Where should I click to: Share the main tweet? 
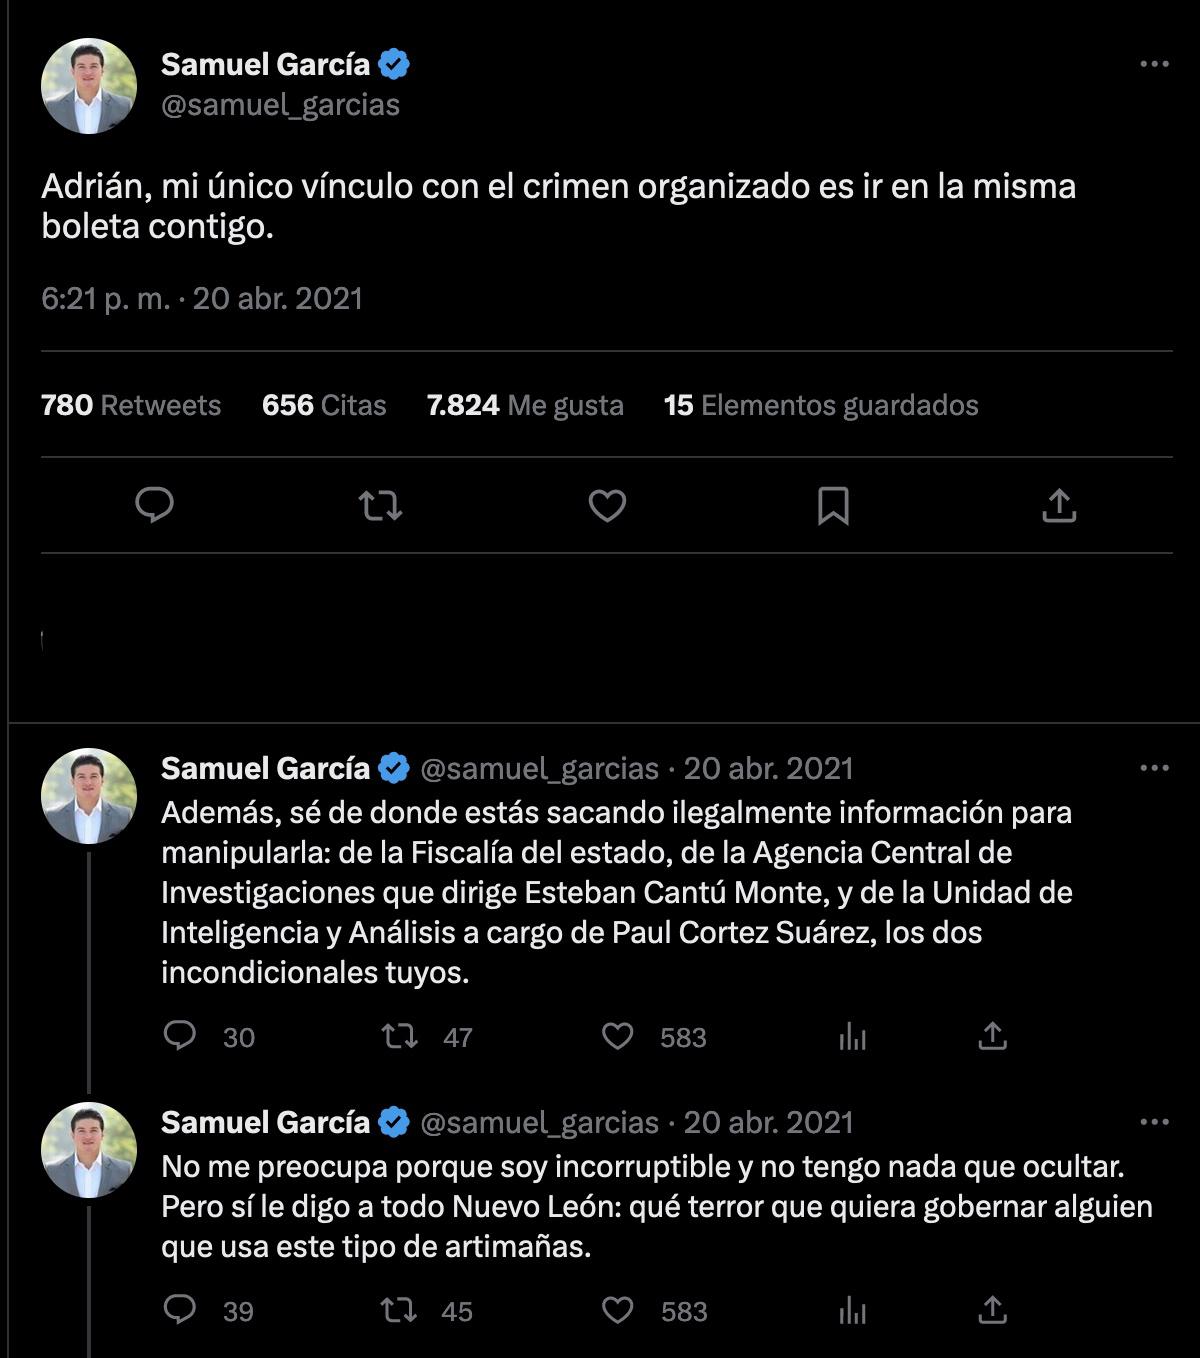pyautogui.click(x=1059, y=506)
